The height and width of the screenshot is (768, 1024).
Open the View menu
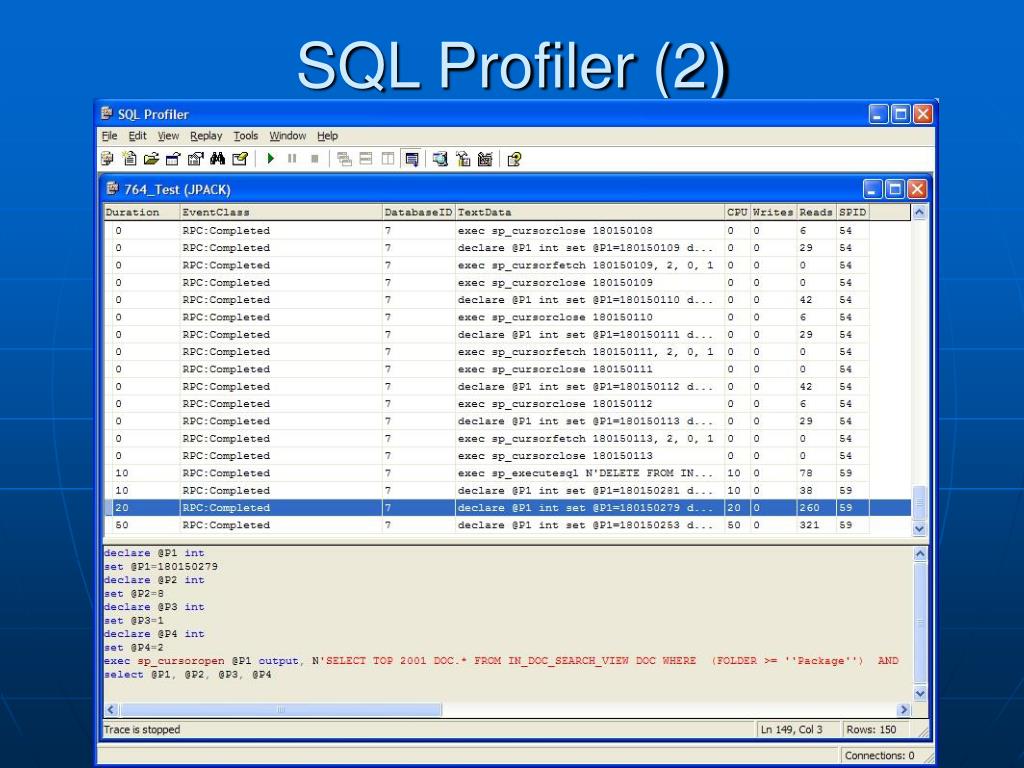coord(168,136)
